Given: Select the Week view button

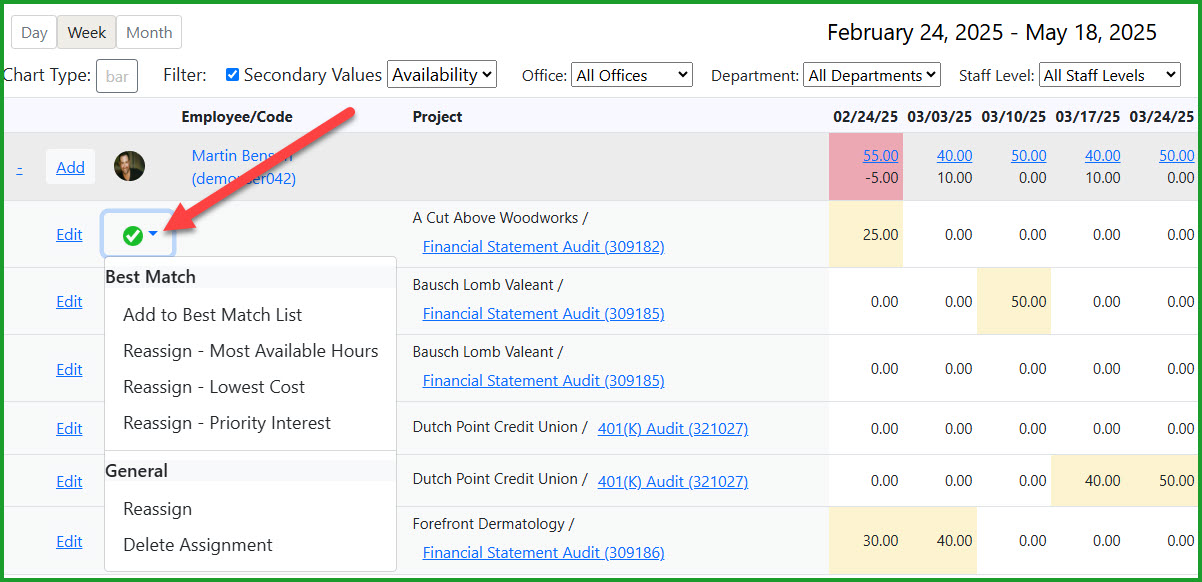Looking at the screenshot, I should (87, 33).
